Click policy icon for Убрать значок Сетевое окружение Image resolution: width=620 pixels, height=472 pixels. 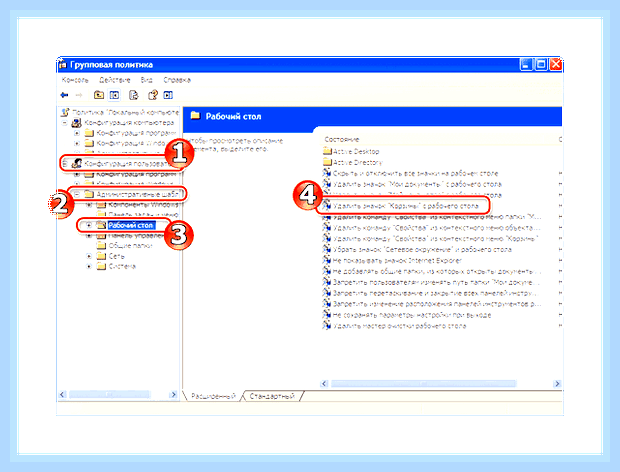click(327, 249)
